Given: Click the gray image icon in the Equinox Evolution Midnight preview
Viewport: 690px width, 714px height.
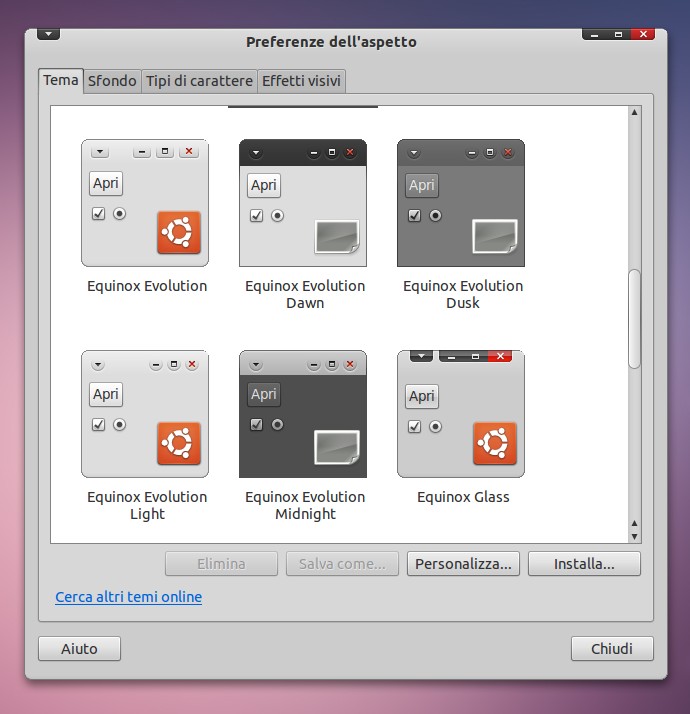Looking at the screenshot, I should pos(337,447).
